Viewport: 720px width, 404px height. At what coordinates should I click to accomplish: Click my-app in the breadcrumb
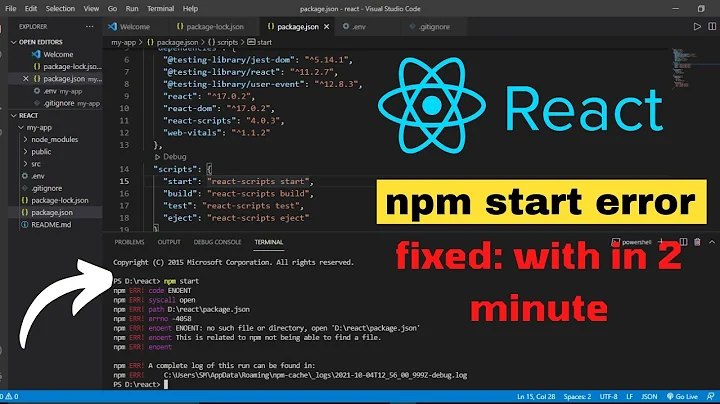point(124,42)
